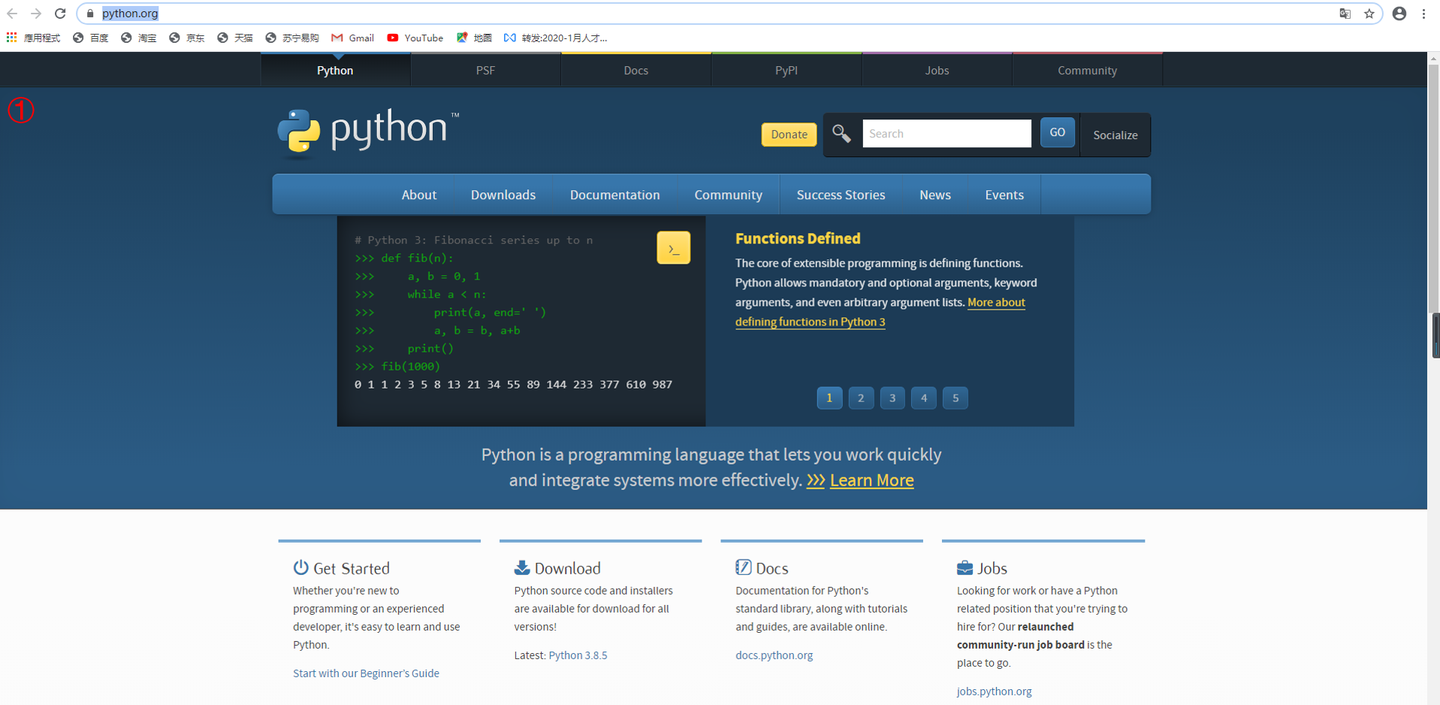
Task: Open the 天猫 bookmark
Action: click(x=235, y=38)
